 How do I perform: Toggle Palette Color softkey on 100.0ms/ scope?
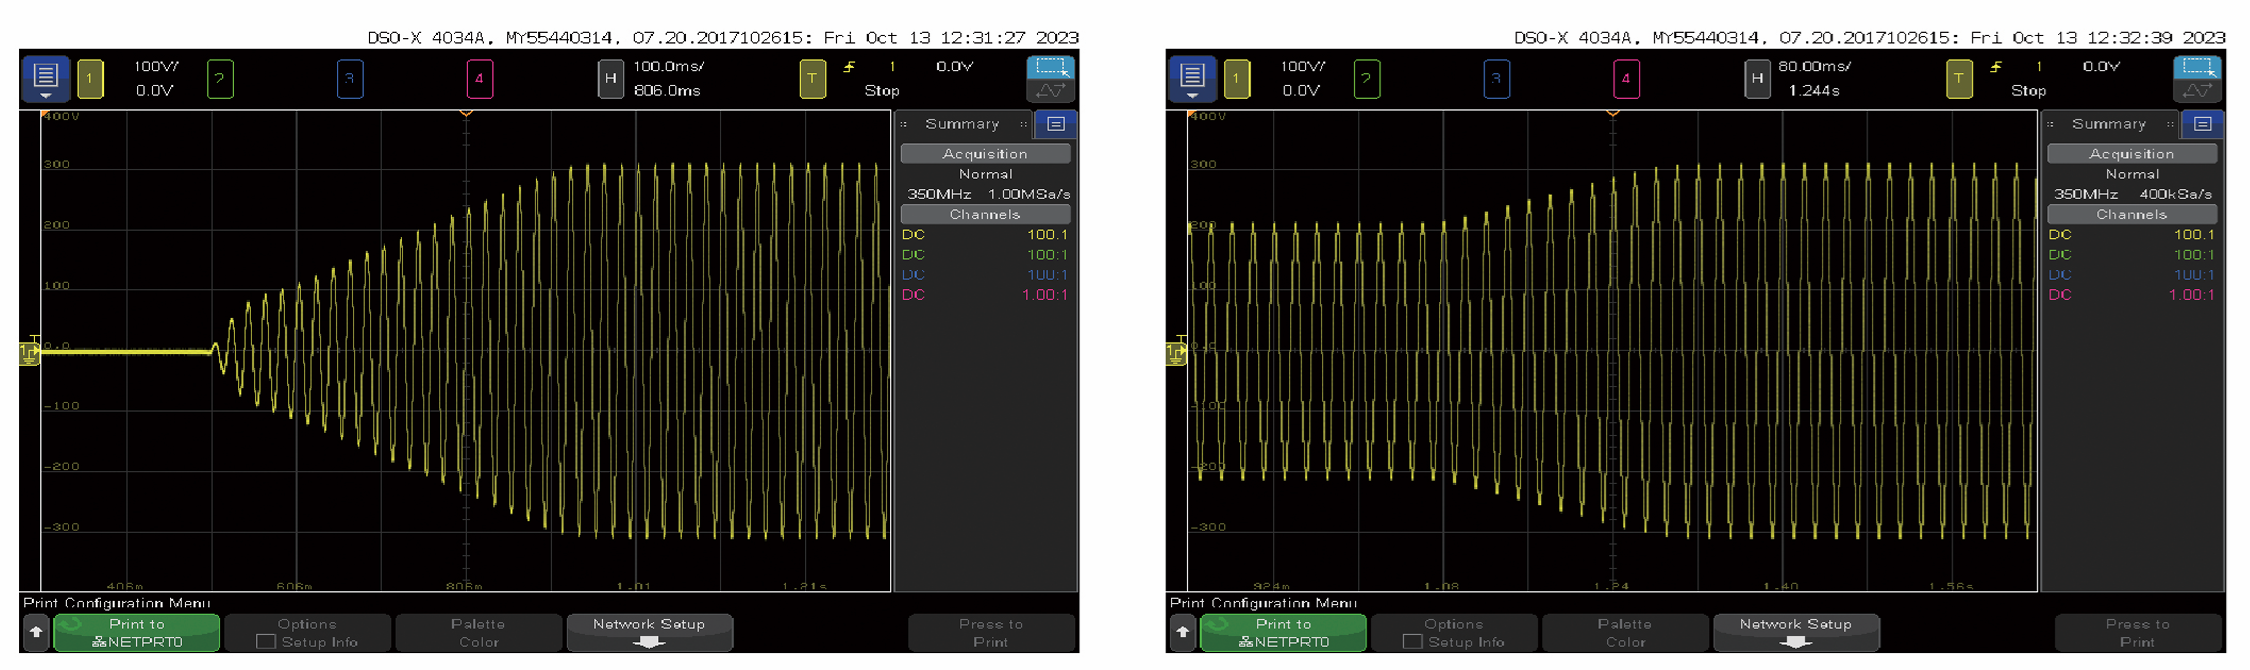(x=478, y=633)
